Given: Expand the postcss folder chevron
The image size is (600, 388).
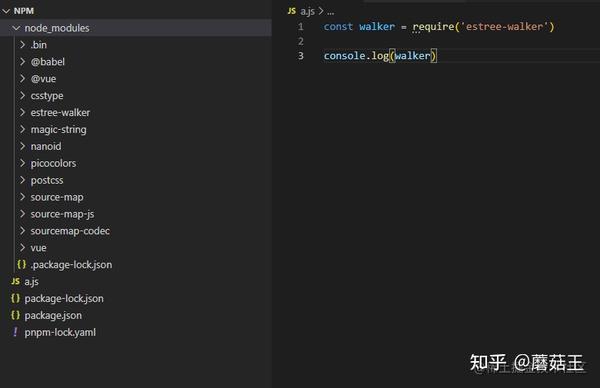Looking at the screenshot, I should pyautogui.click(x=23, y=180).
